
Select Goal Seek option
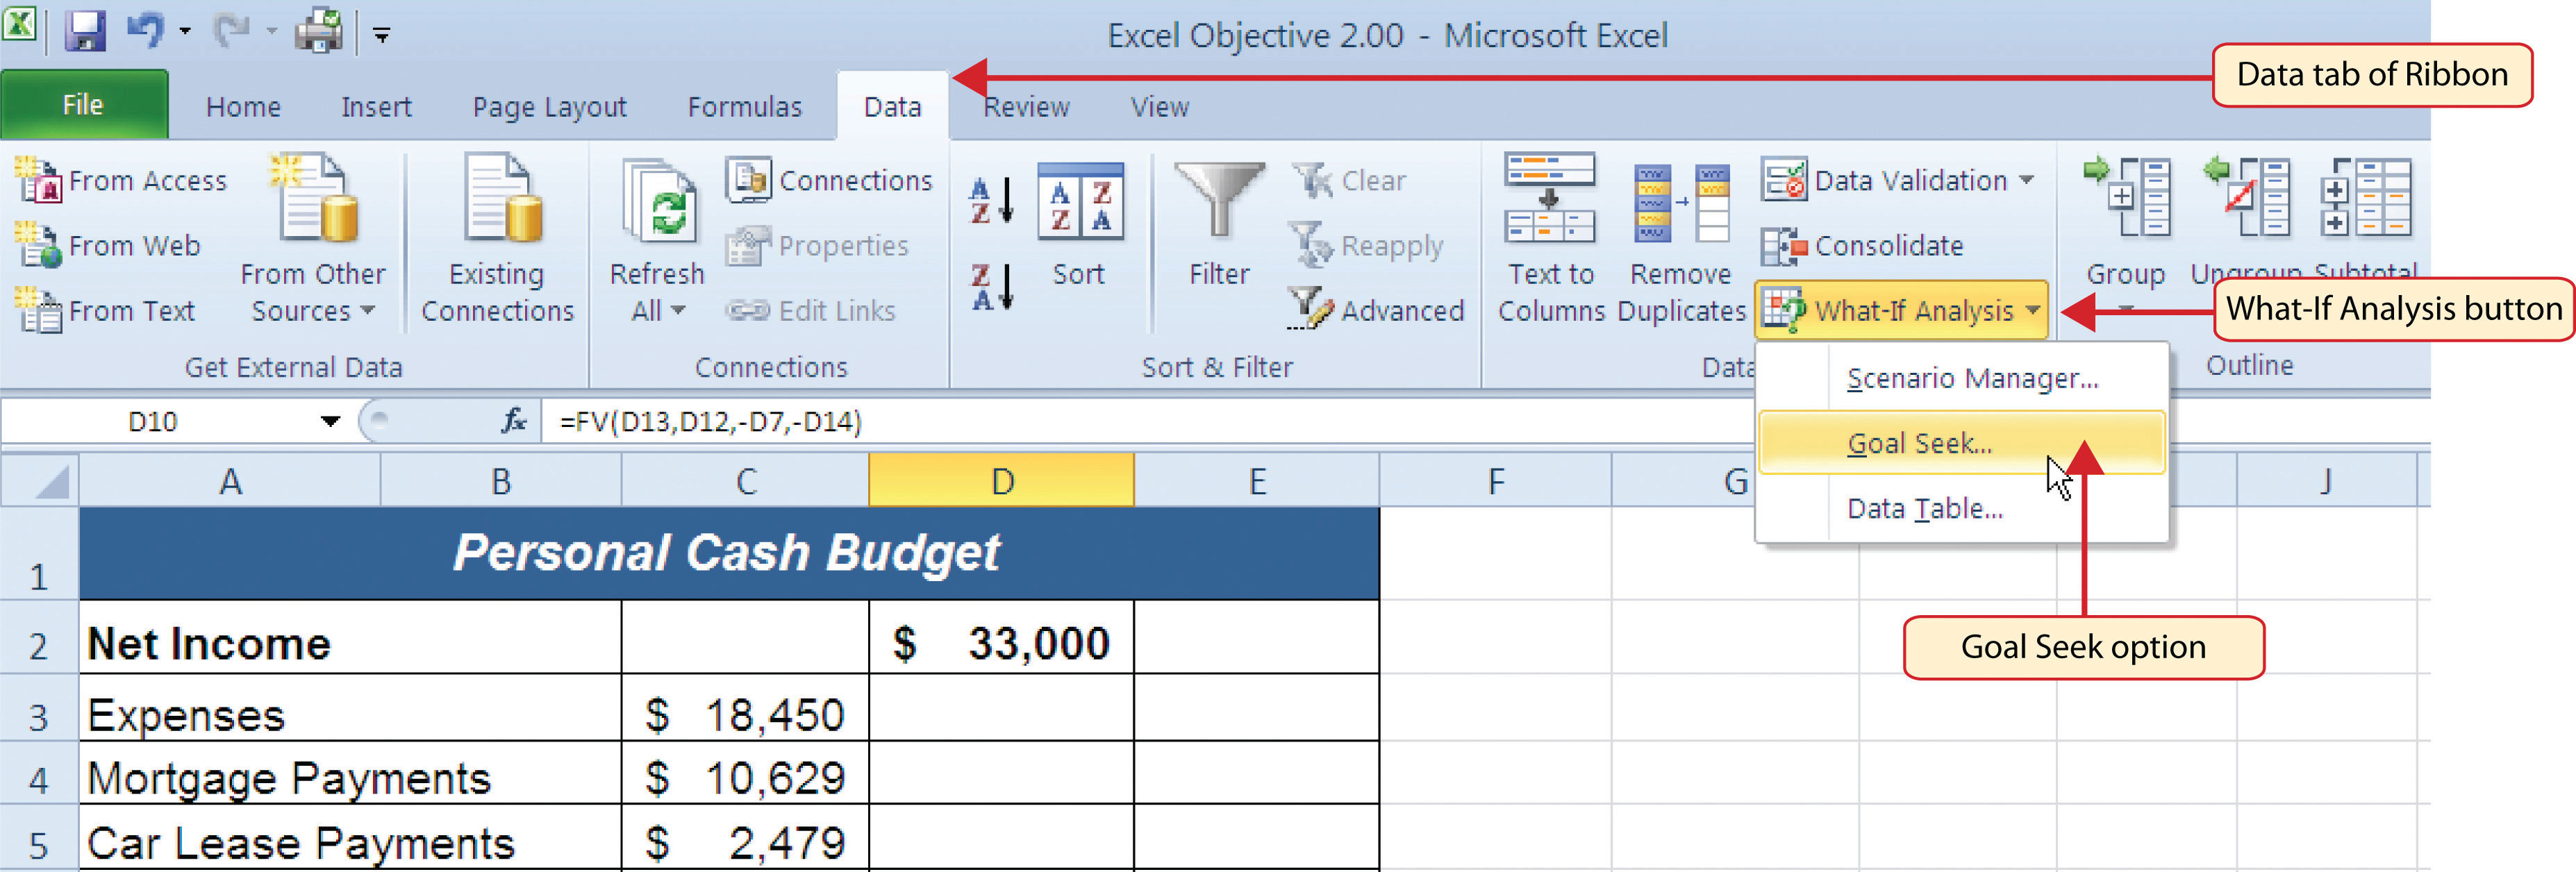(1961, 443)
